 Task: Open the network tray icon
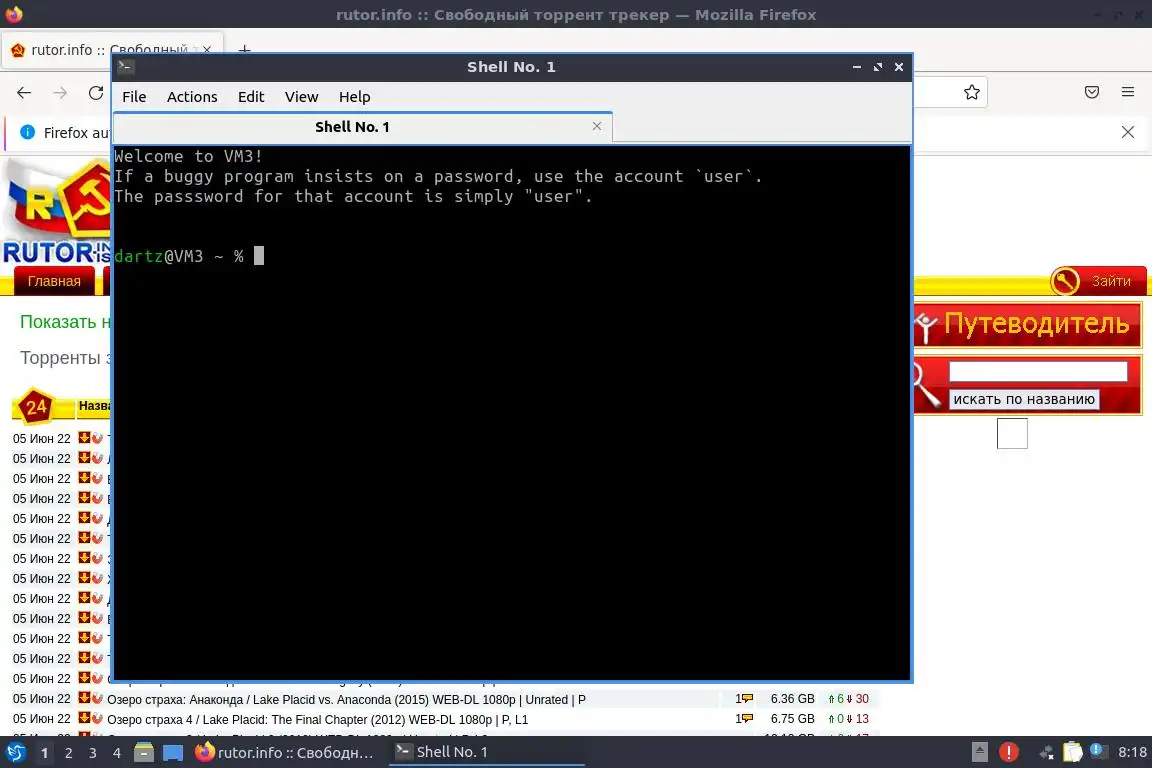pyautogui.click(x=1046, y=752)
